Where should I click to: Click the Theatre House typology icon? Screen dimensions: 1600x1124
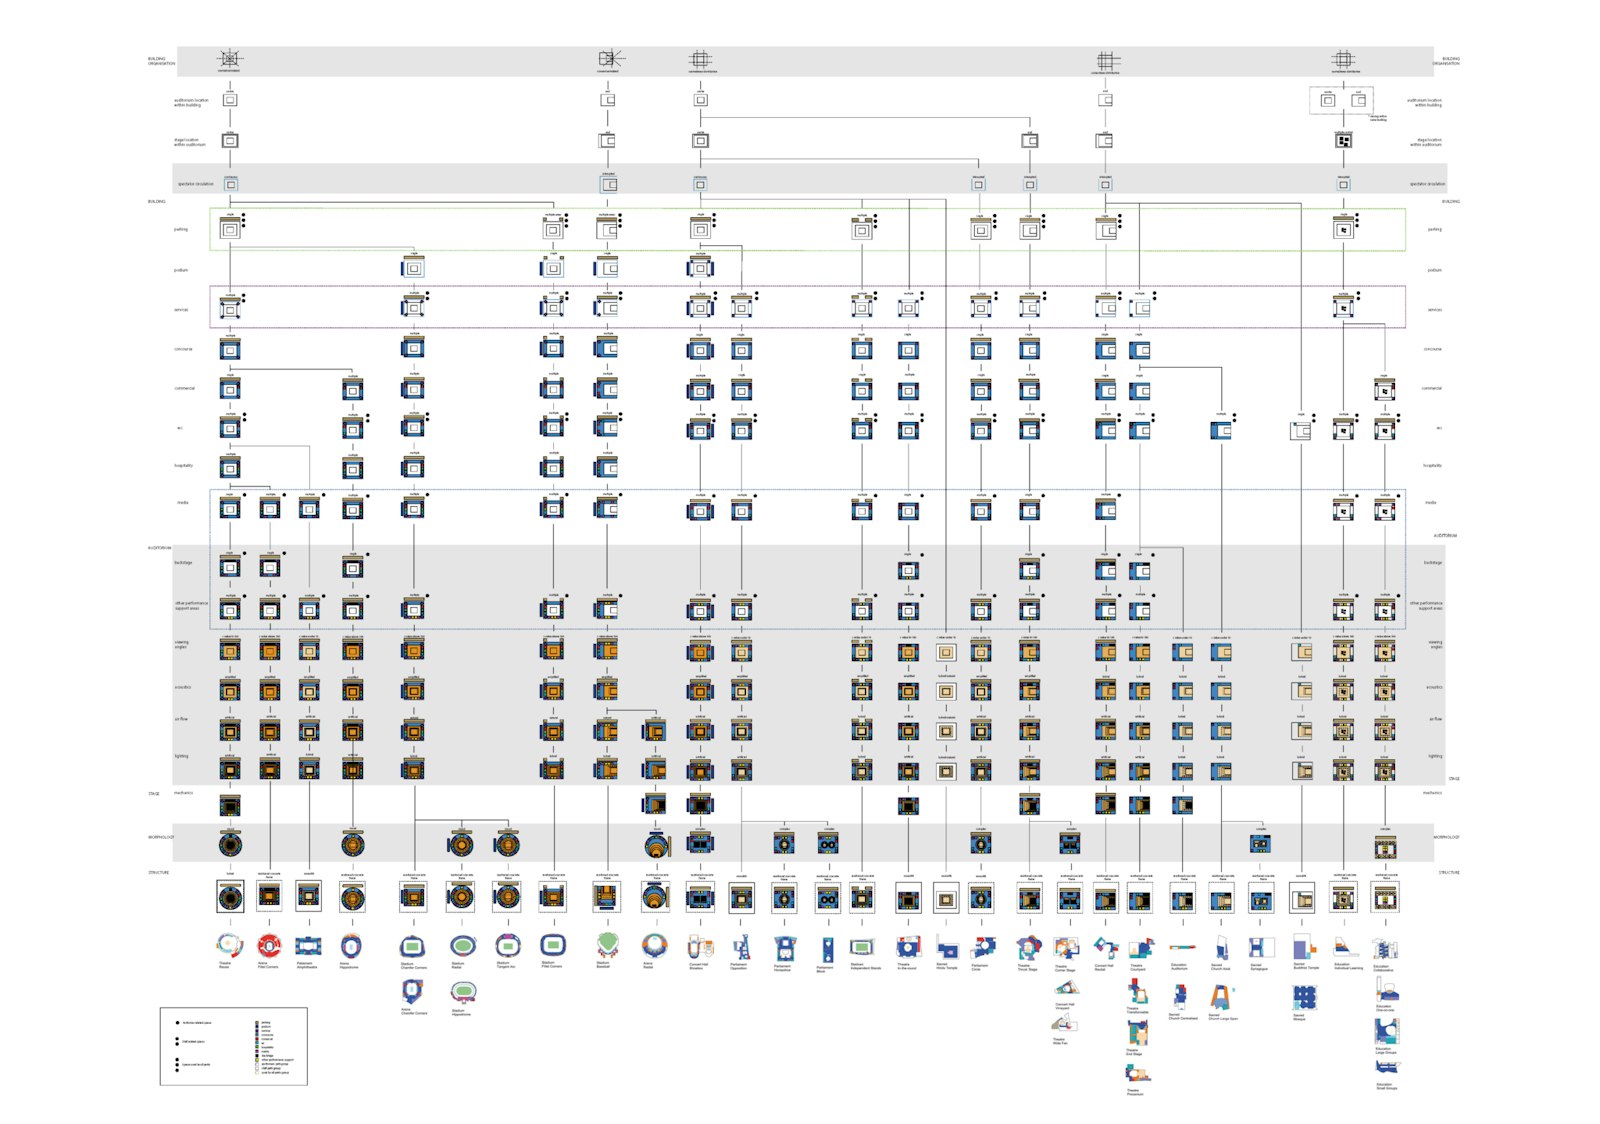229,945
